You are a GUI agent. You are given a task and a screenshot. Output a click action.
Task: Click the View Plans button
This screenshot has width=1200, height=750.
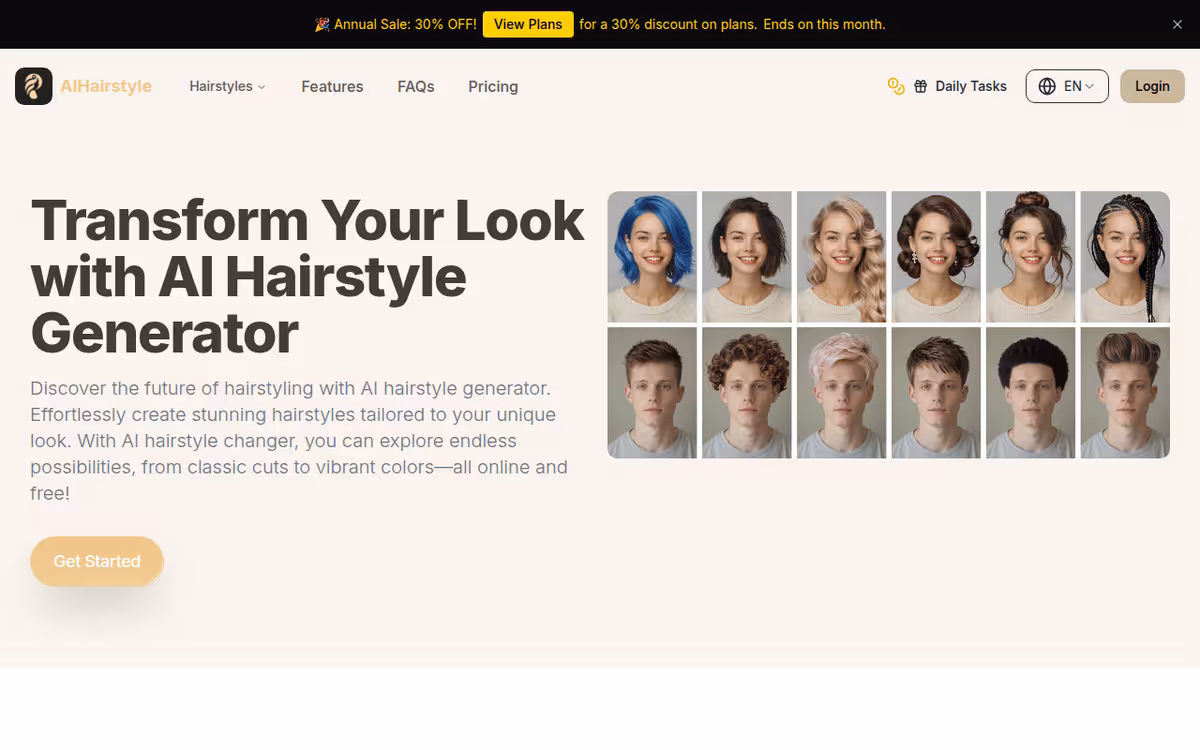[x=528, y=24]
